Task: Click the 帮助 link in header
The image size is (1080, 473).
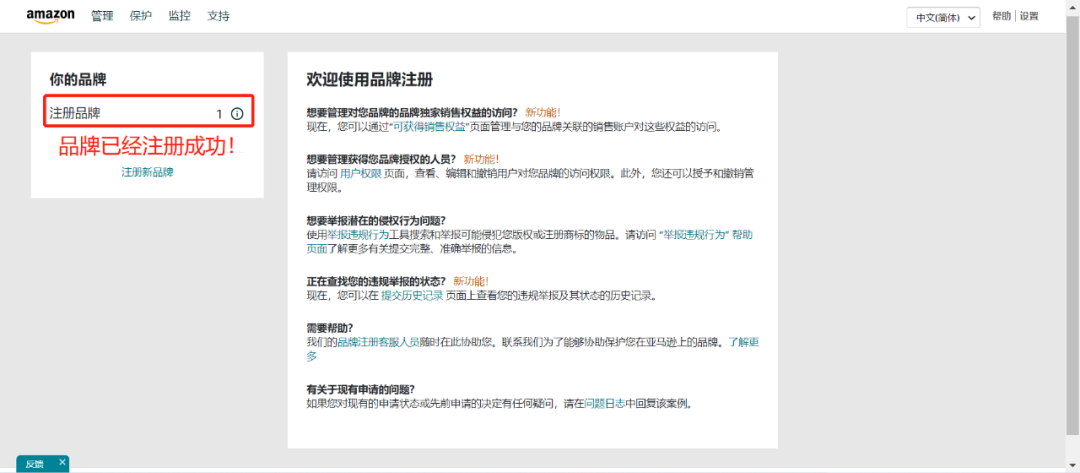Action: pos(1001,16)
